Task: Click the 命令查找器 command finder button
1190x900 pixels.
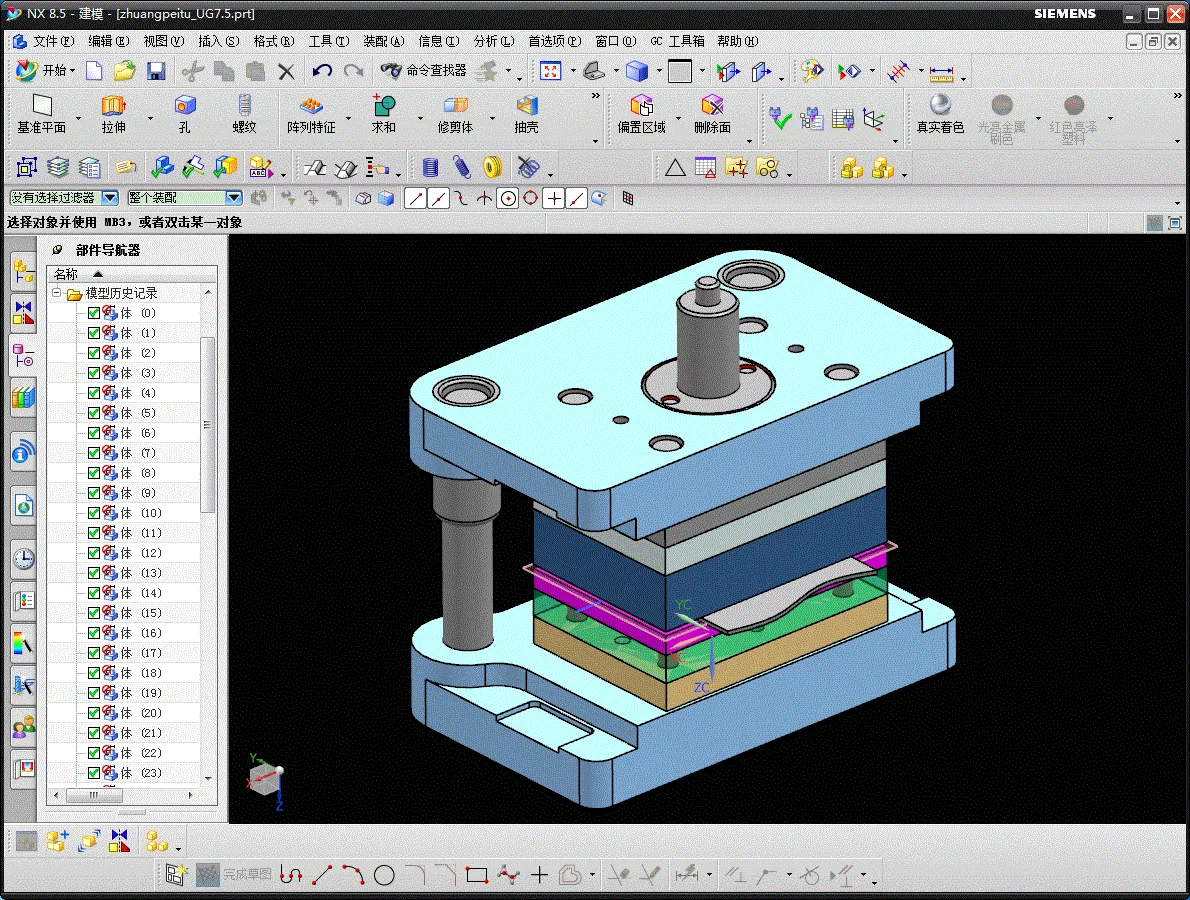Action: [x=423, y=71]
